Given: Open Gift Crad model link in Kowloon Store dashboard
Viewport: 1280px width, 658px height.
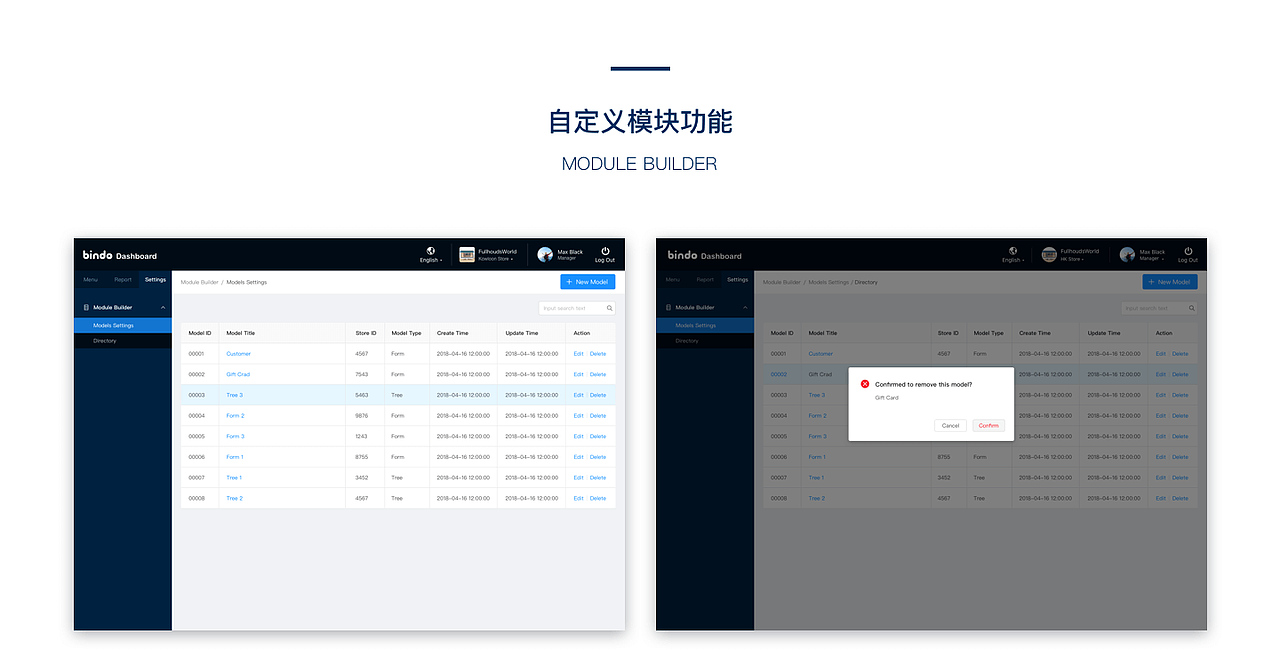Looking at the screenshot, I should coord(238,374).
